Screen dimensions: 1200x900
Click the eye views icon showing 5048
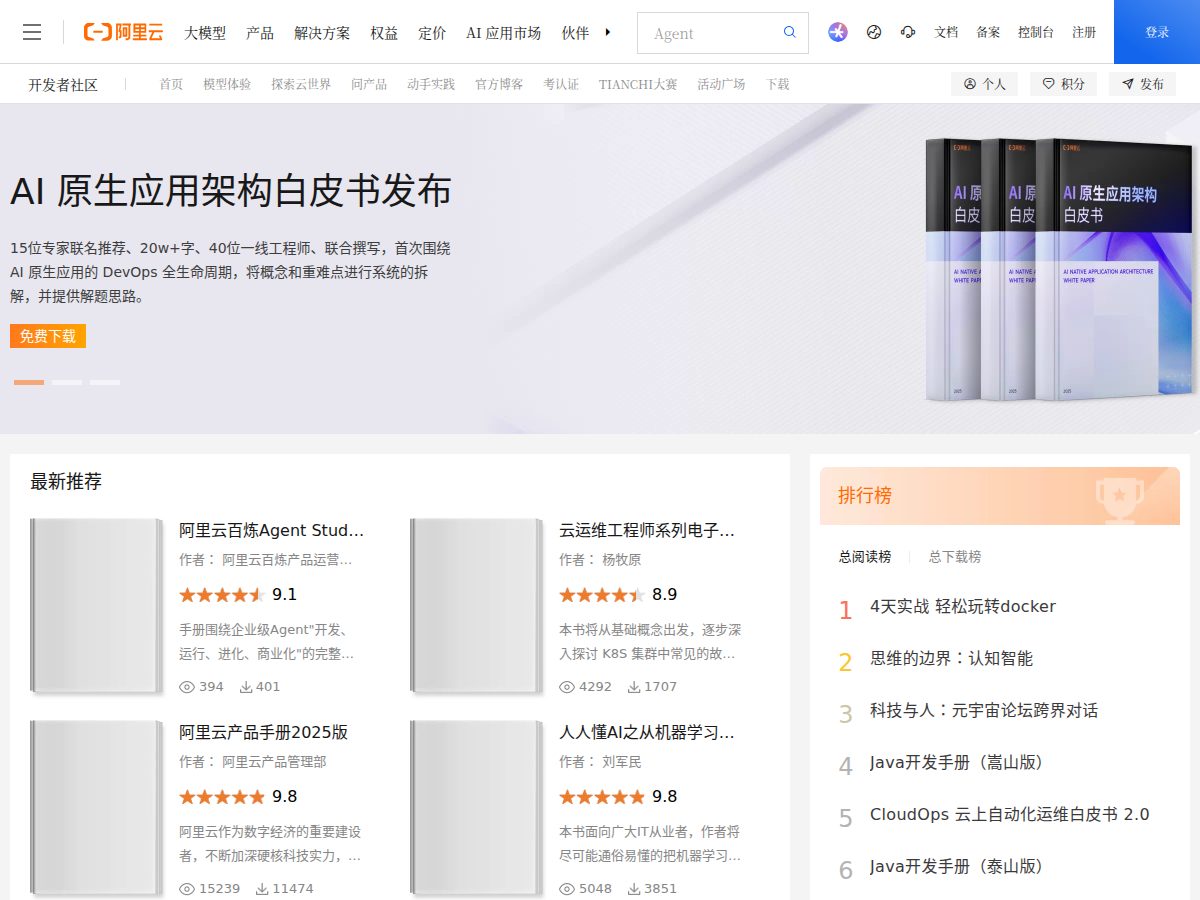pyautogui.click(x=567, y=888)
